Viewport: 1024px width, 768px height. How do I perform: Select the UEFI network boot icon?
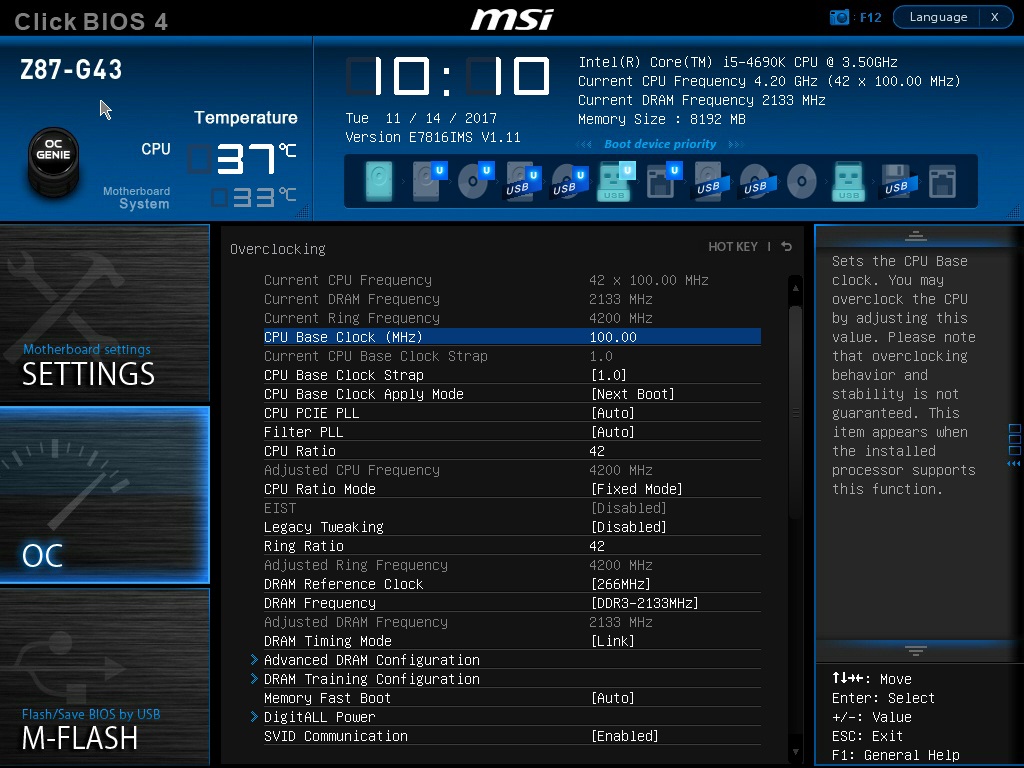[664, 181]
